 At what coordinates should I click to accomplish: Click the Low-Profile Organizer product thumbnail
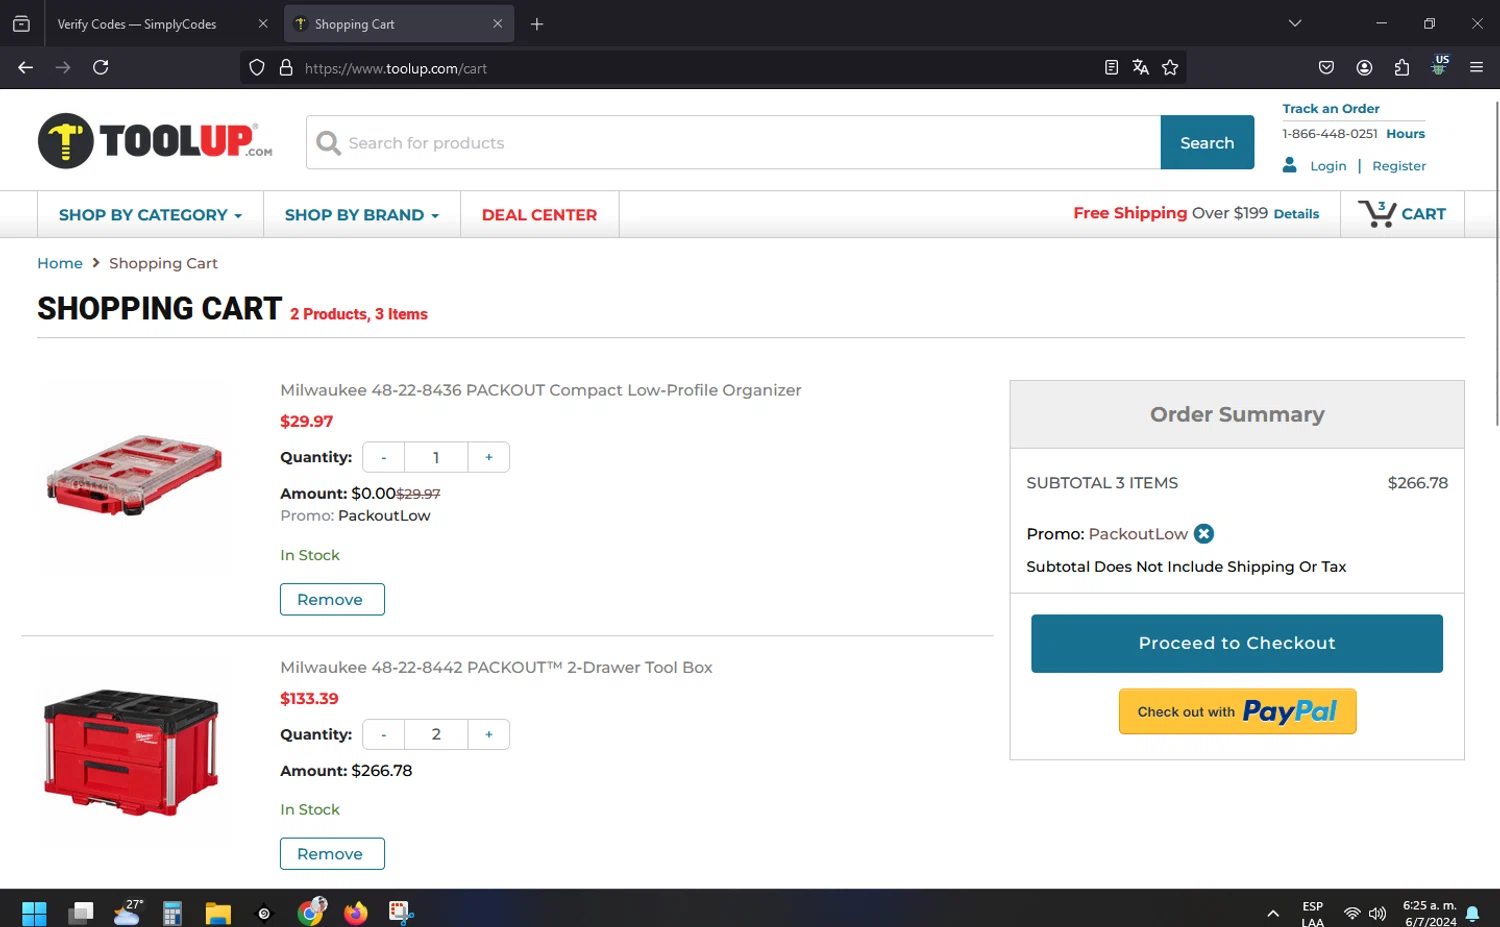tap(134, 475)
